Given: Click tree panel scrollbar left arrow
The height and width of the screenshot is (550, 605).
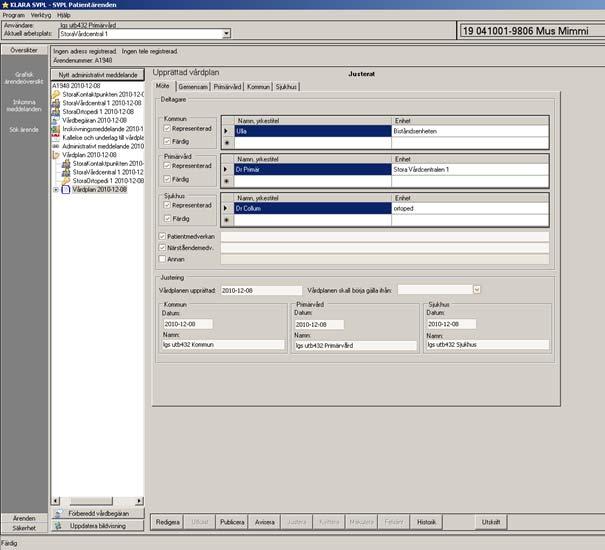Looking at the screenshot, I should pos(56,501).
